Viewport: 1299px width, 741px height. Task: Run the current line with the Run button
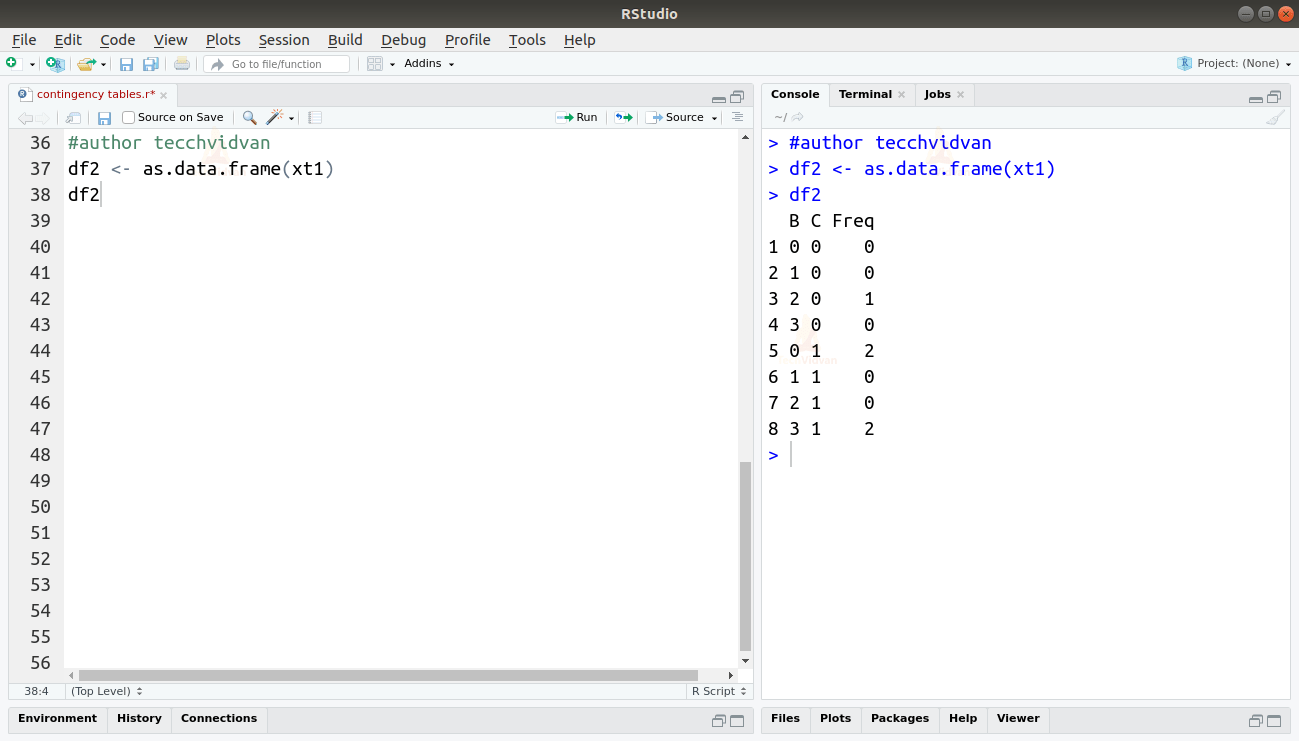click(x=577, y=117)
